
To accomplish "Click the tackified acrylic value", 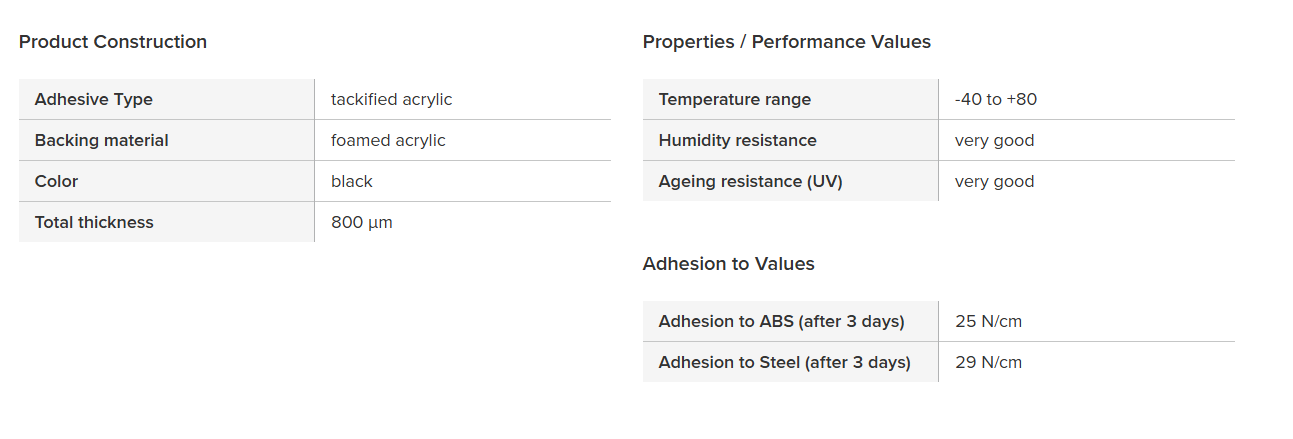I will 391,99.
